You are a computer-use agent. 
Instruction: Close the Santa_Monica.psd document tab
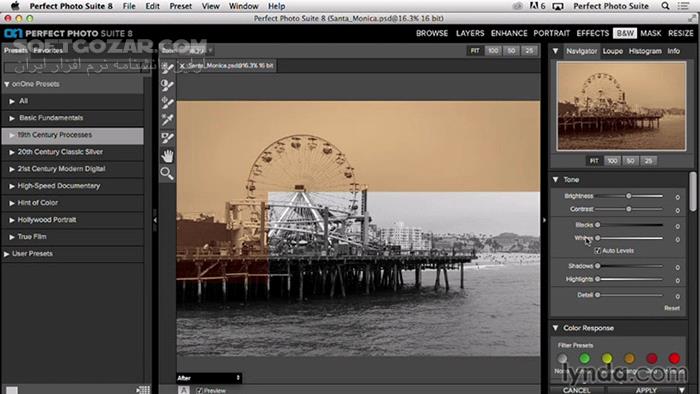[182, 66]
